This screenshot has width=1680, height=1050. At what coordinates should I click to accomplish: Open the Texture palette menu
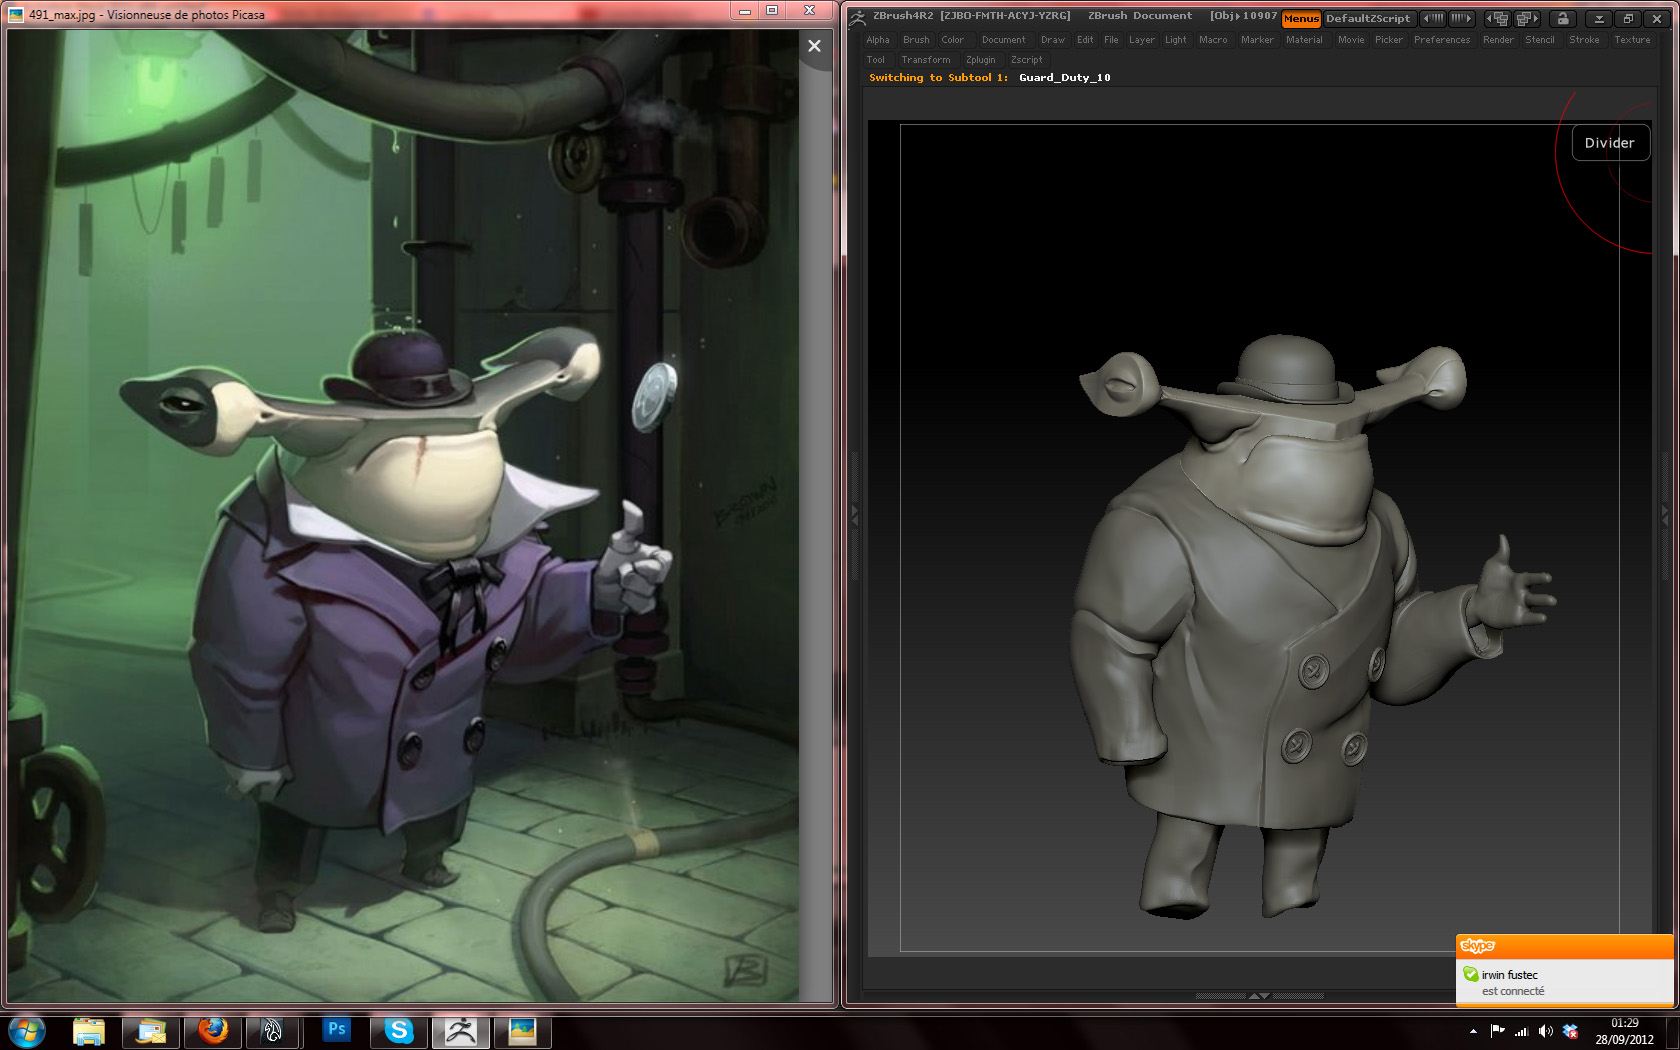(1632, 40)
